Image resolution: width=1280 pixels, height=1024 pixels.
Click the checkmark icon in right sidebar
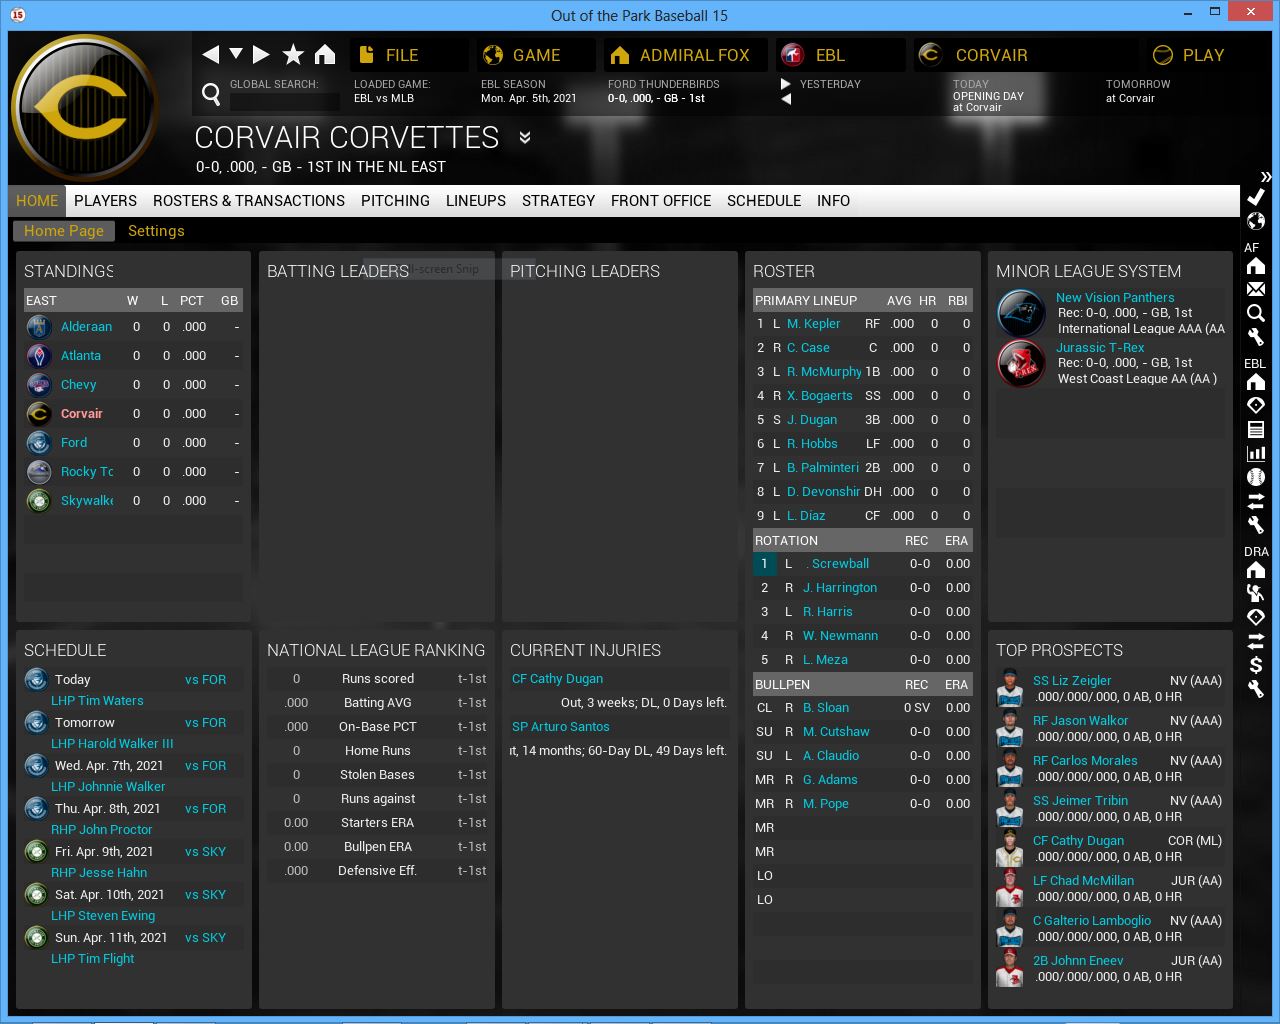(1256, 197)
